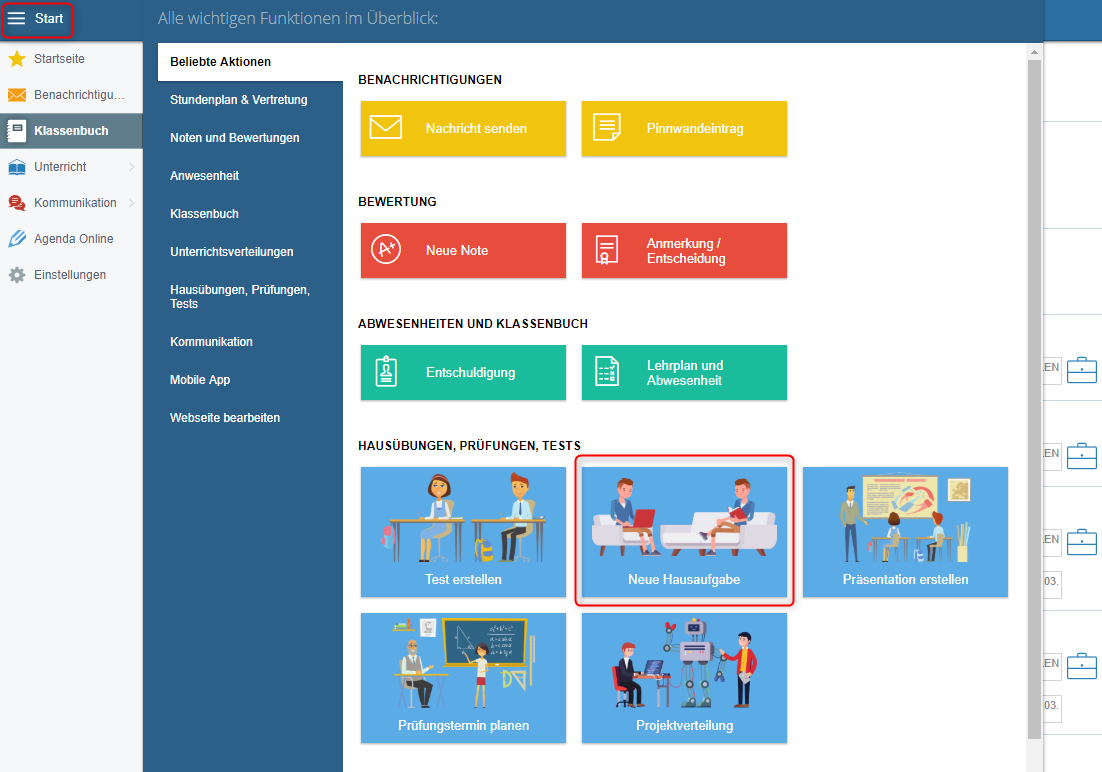Image resolution: width=1102 pixels, height=772 pixels.
Task: Open the Neue Hausaufgabe tile
Action: [684, 532]
